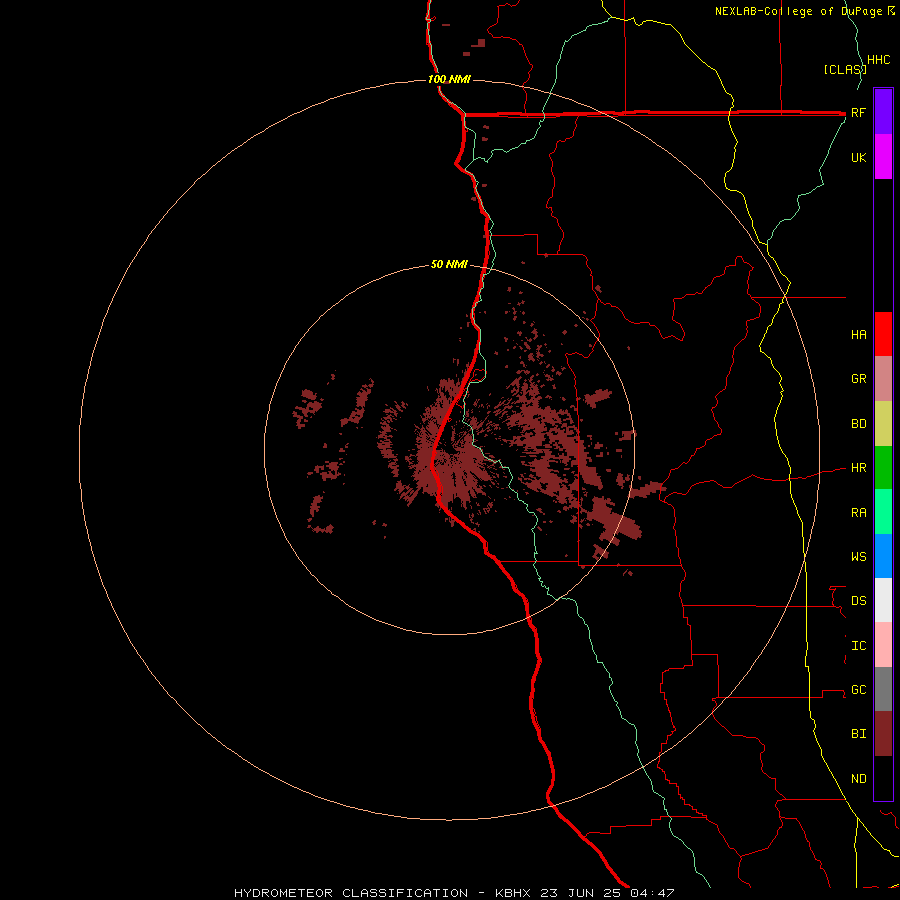Click the RF legend label
The image size is (900, 900).
pyautogui.click(x=859, y=112)
